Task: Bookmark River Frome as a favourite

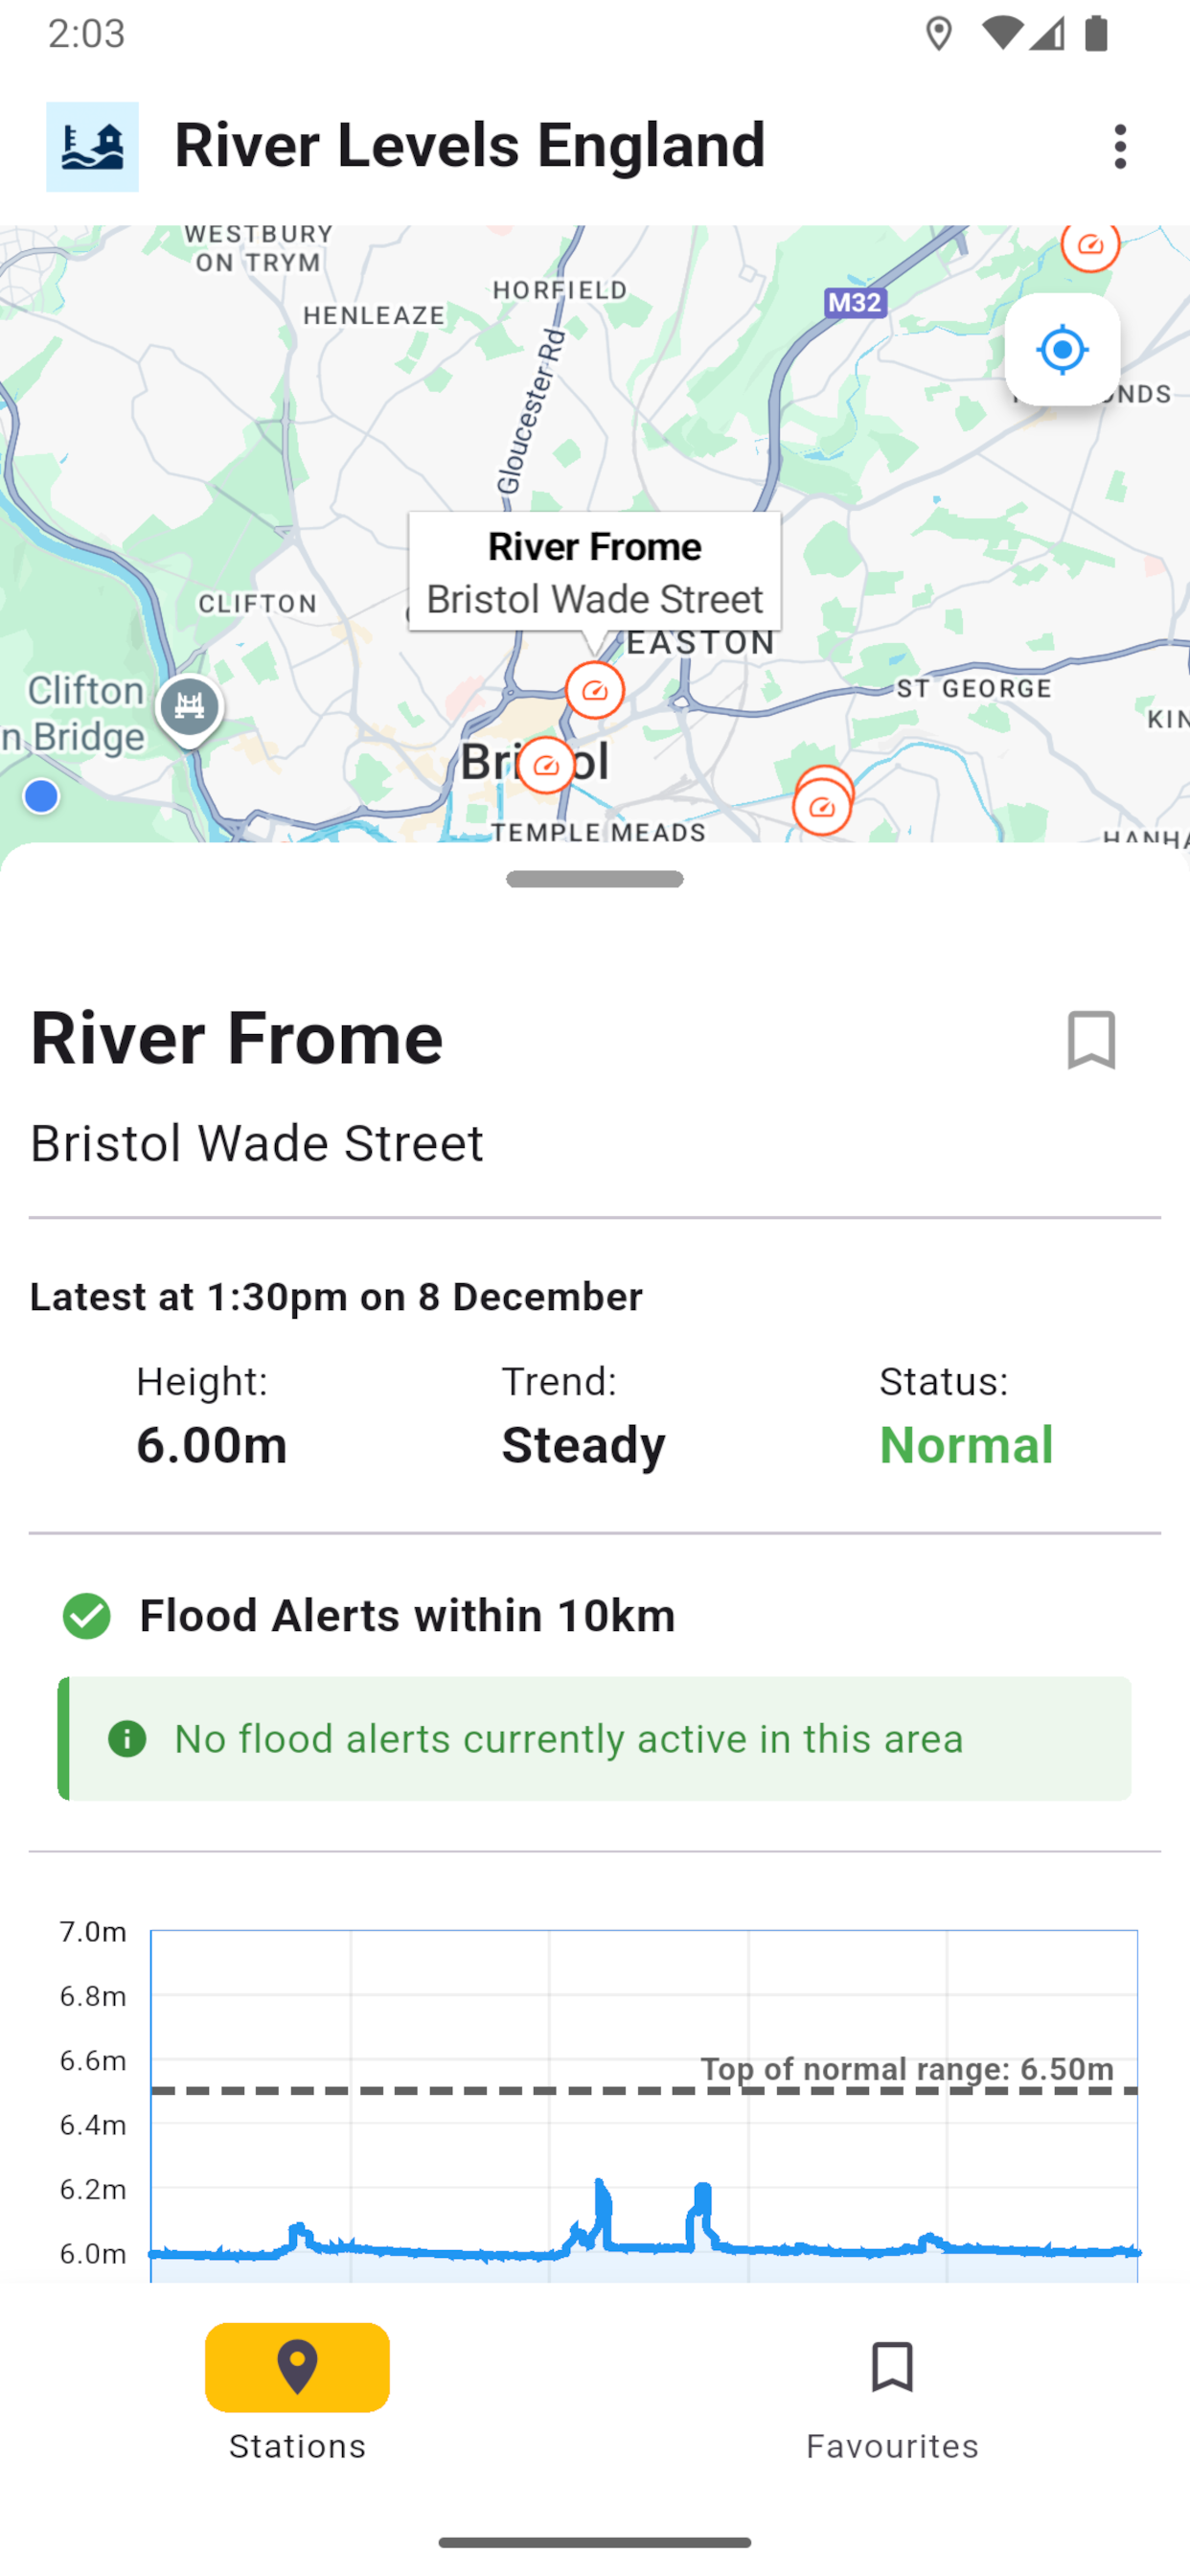Action: coord(1090,1040)
